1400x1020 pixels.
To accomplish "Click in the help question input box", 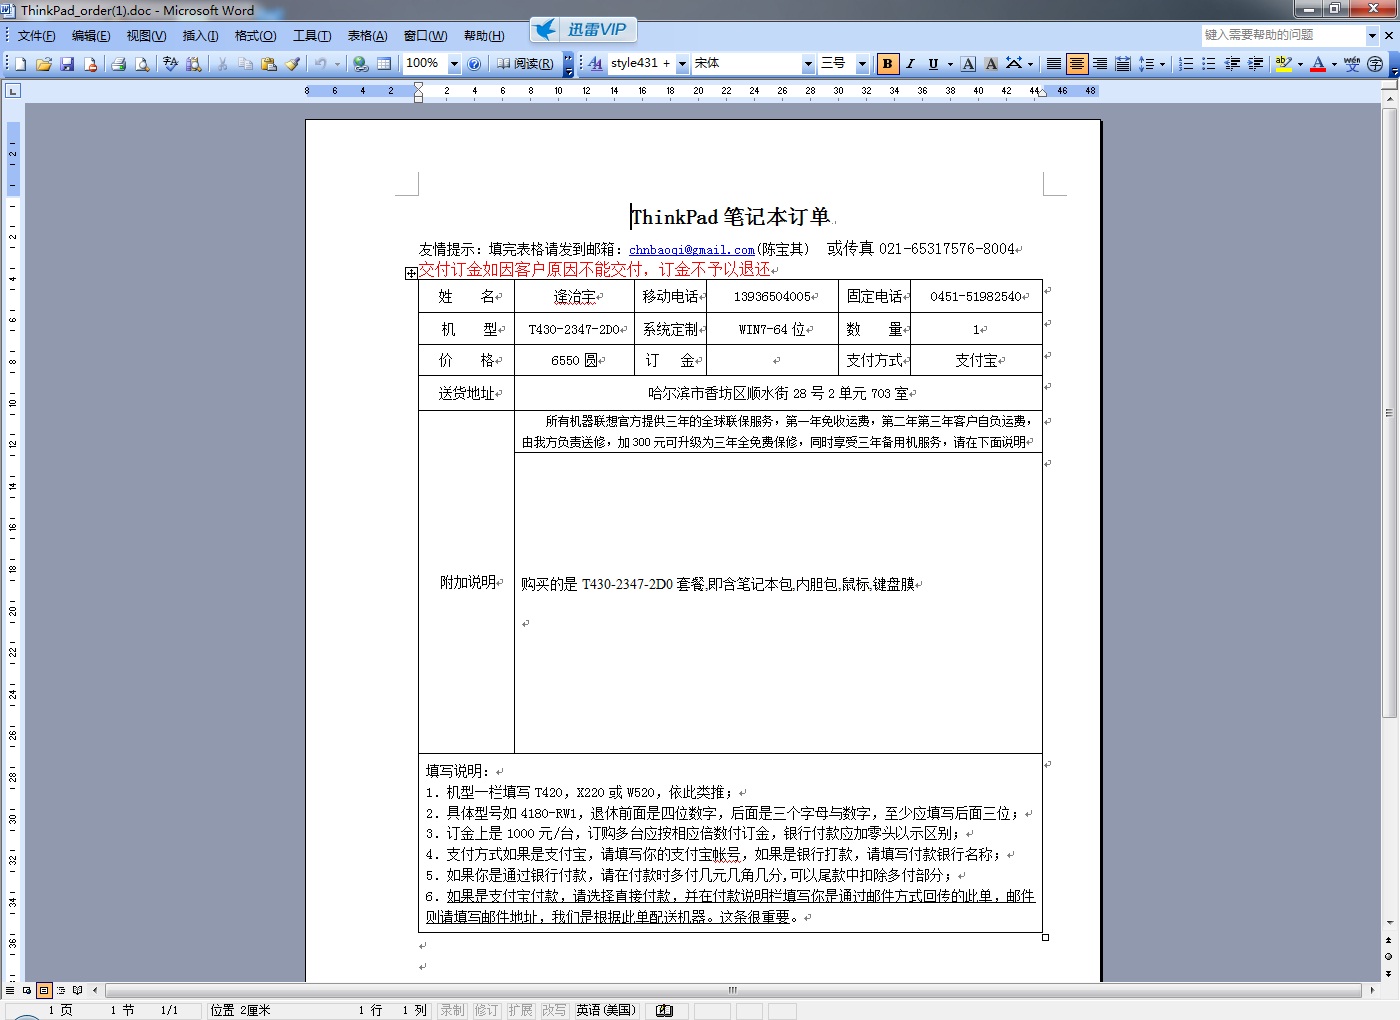I will pos(1284,35).
